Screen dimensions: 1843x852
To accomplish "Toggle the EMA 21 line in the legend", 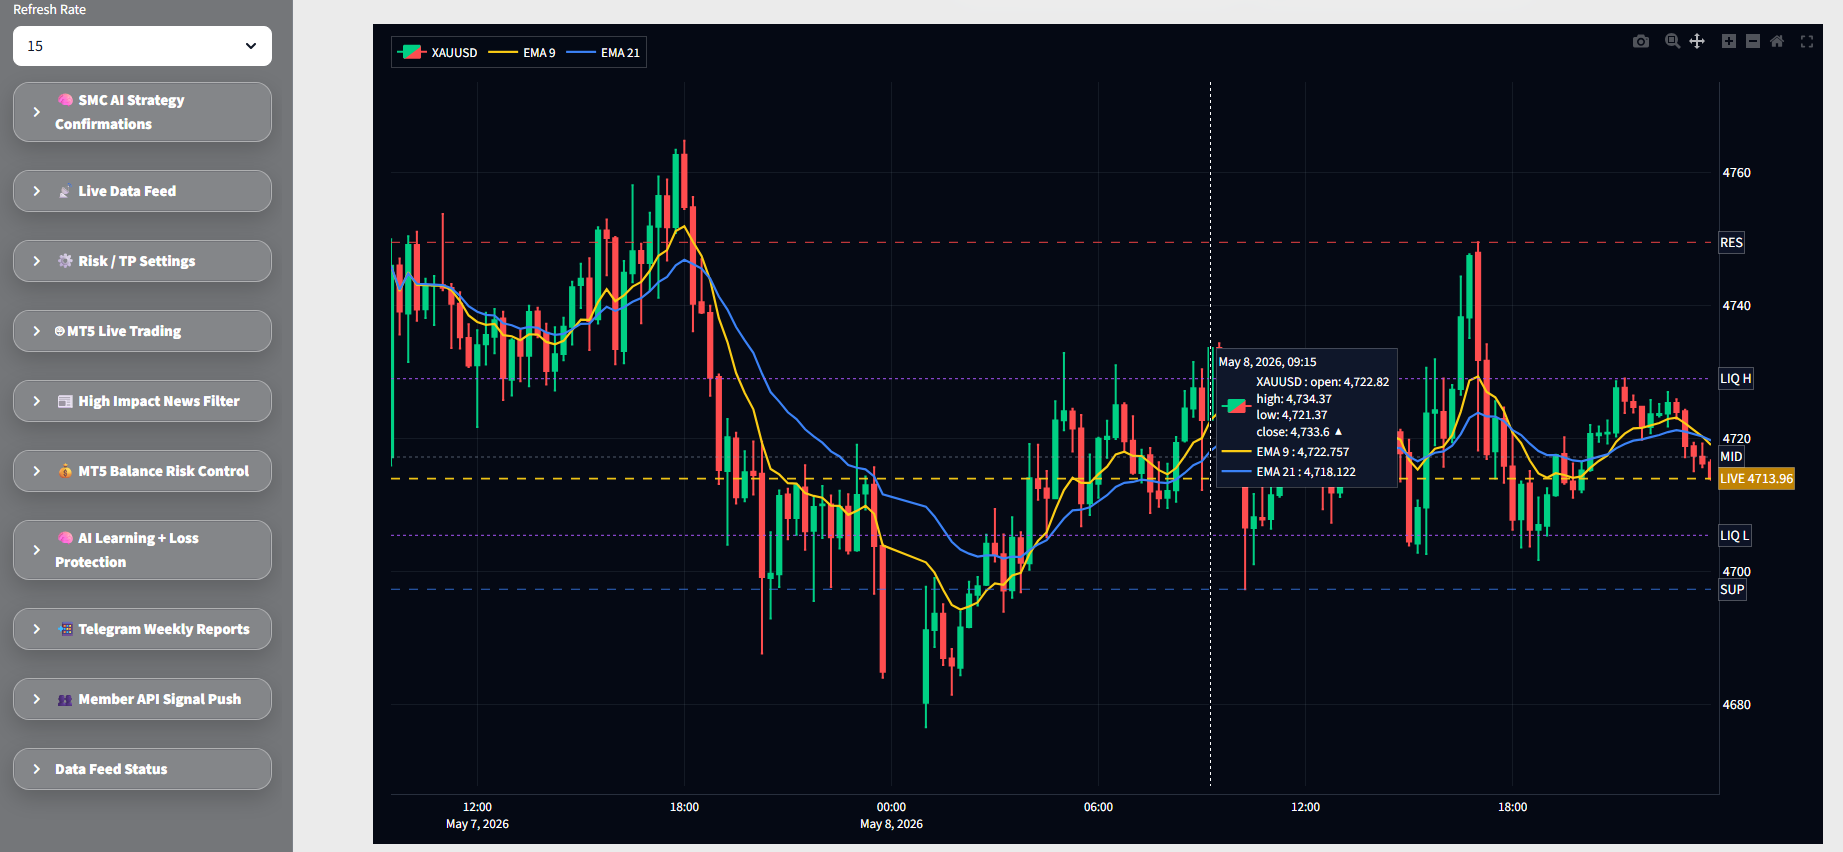I will click(x=603, y=52).
